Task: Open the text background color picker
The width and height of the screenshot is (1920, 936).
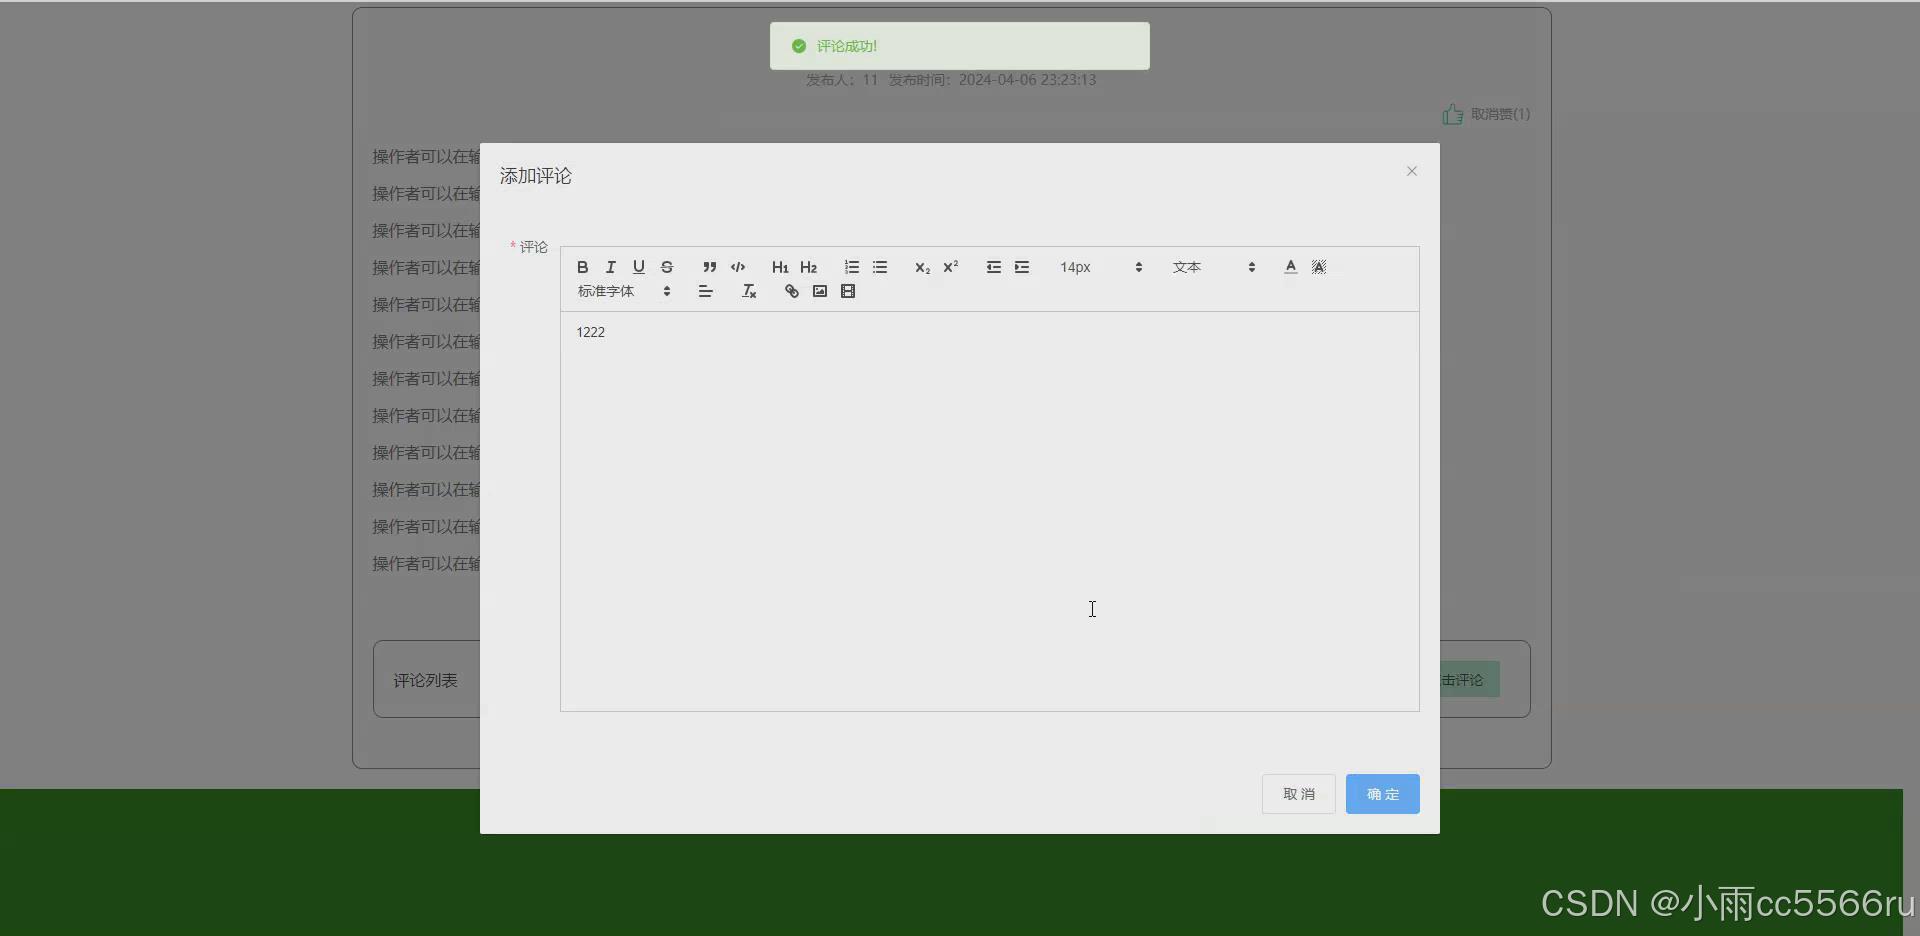Action: point(1319,267)
